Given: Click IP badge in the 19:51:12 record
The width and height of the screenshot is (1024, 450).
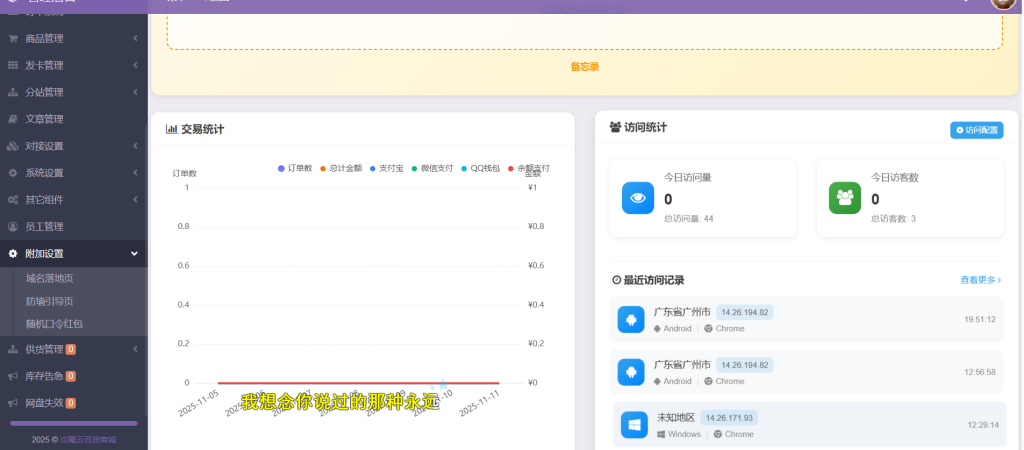Looking at the screenshot, I should [744, 312].
